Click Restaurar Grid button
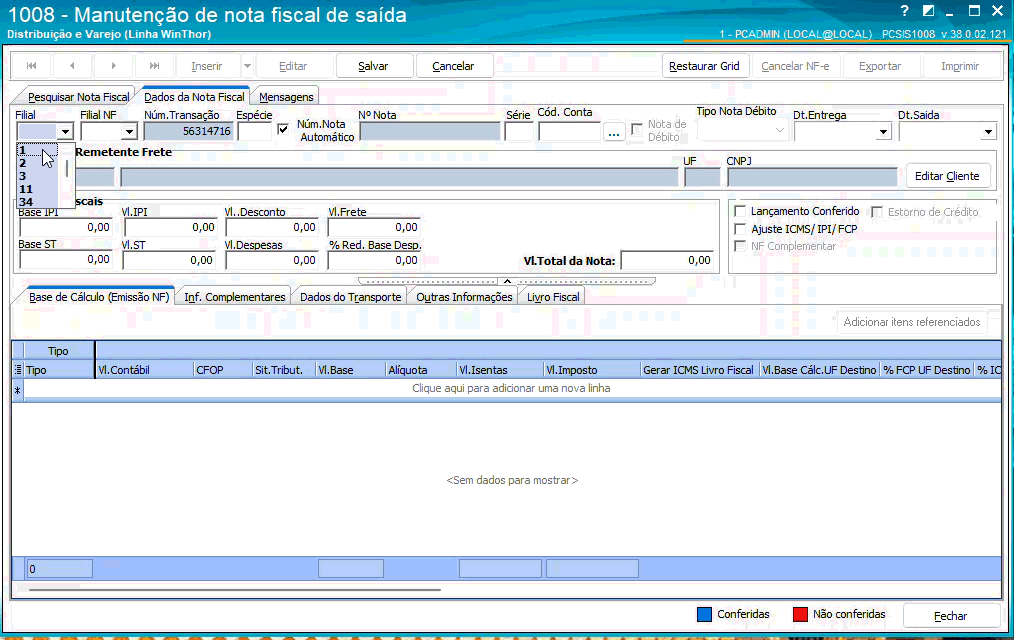 [704, 66]
